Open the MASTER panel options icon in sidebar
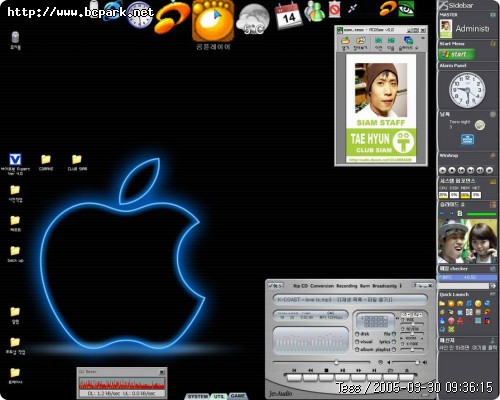This screenshot has width=500, height=400. click(493, 15)
